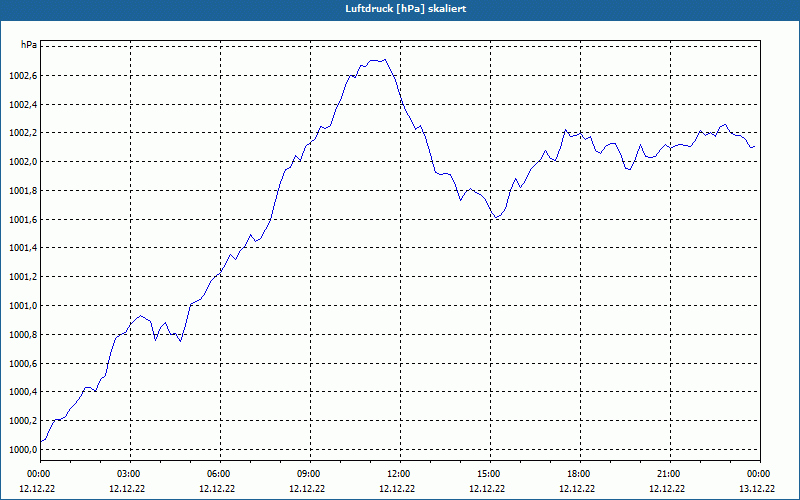
Task: Click the 1001,8 y-axis label
Action: click(x=23, y=191)
